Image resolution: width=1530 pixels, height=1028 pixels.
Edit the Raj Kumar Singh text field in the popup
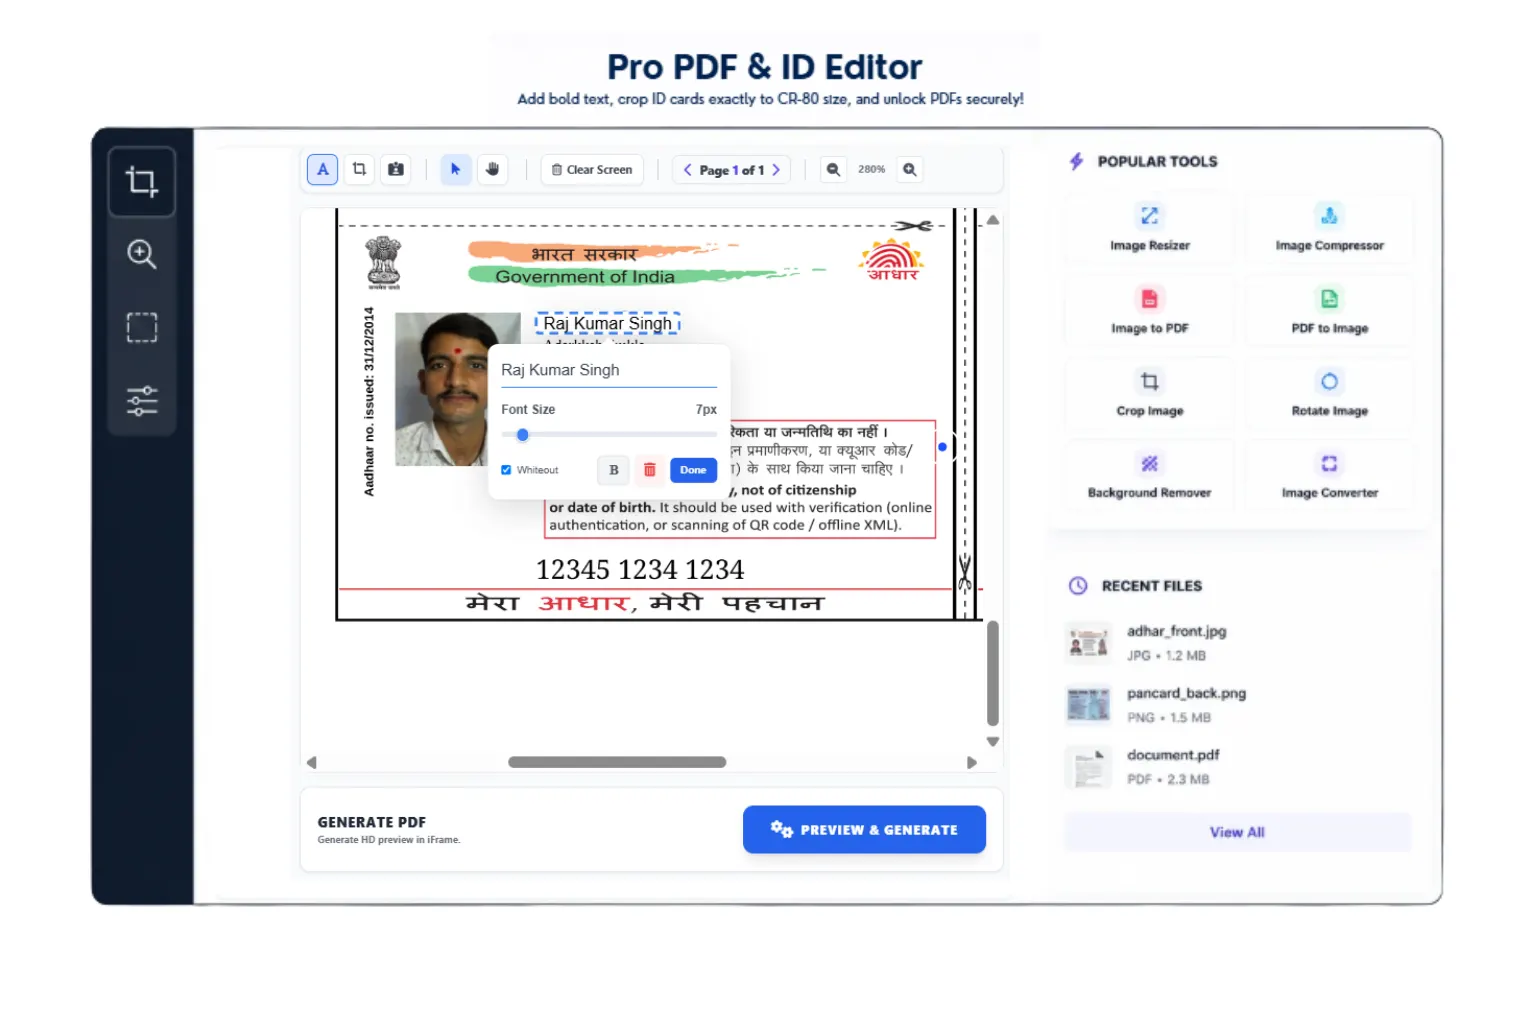click(x=609, y=371)
